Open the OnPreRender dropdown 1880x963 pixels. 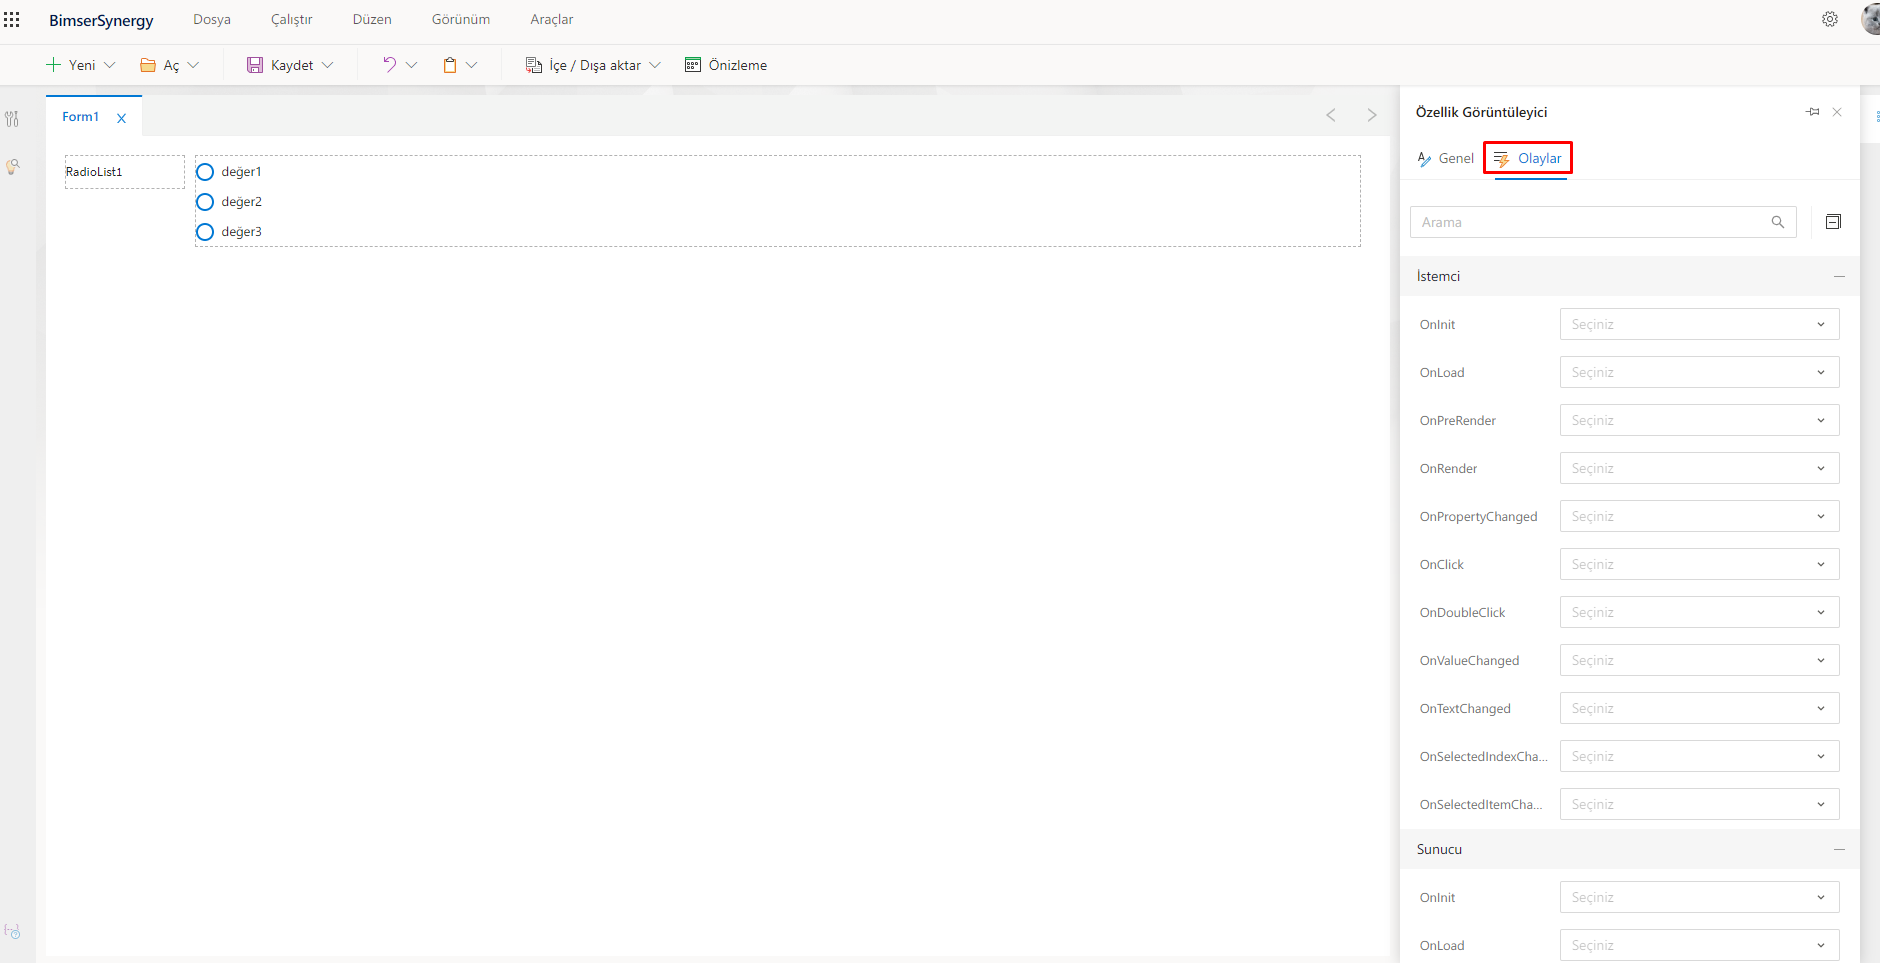(x=1699, y=420)
